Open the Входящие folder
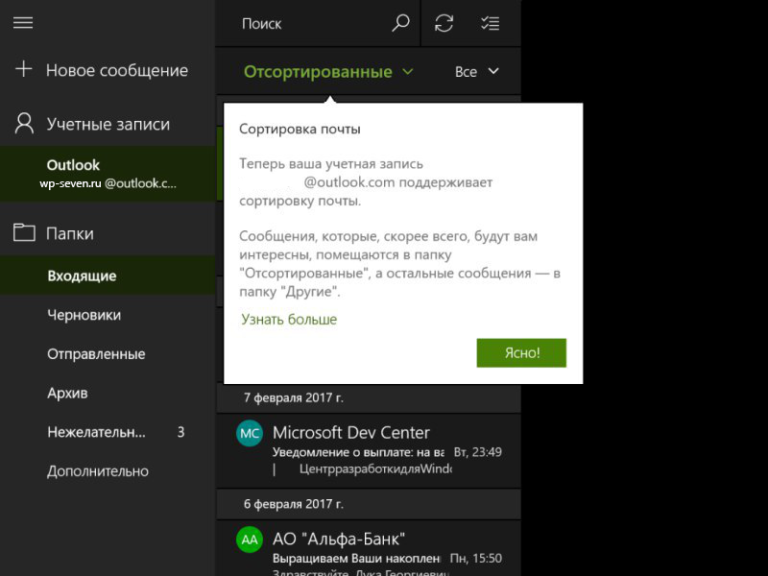 tap(107, 275)
